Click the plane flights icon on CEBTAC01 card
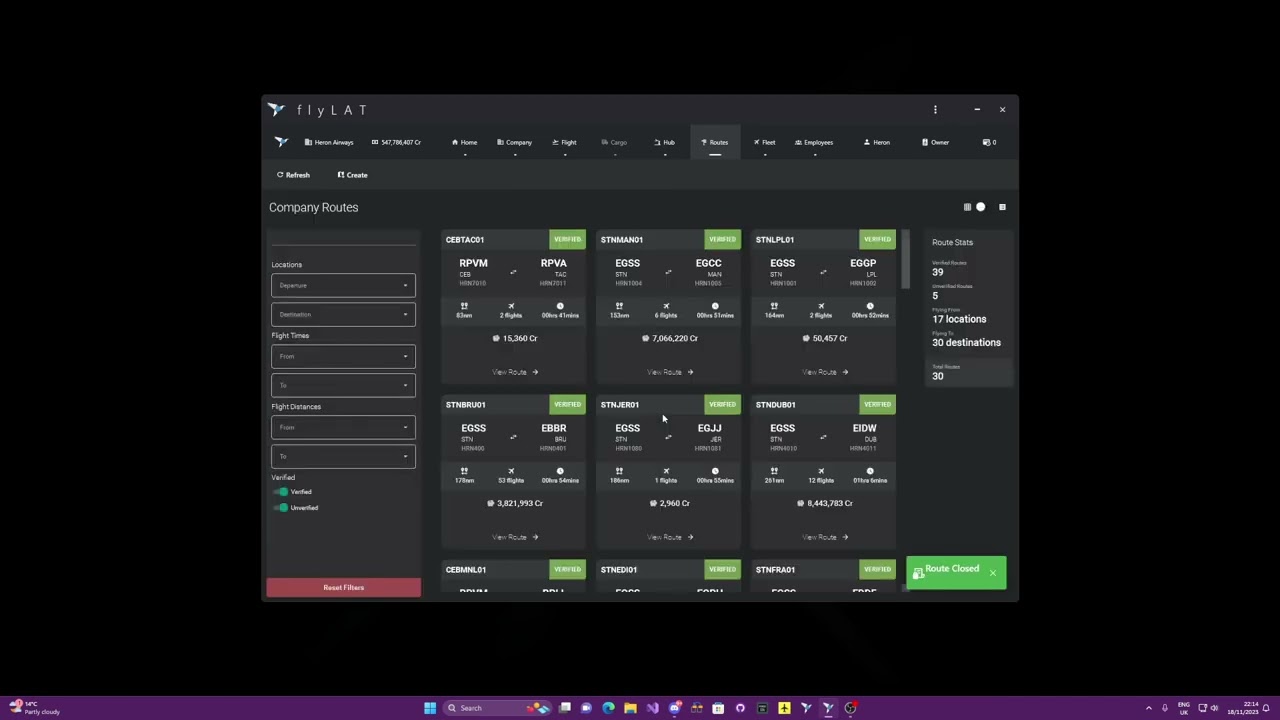Viewport: 1280px width, 720px height. click(511, 306)
